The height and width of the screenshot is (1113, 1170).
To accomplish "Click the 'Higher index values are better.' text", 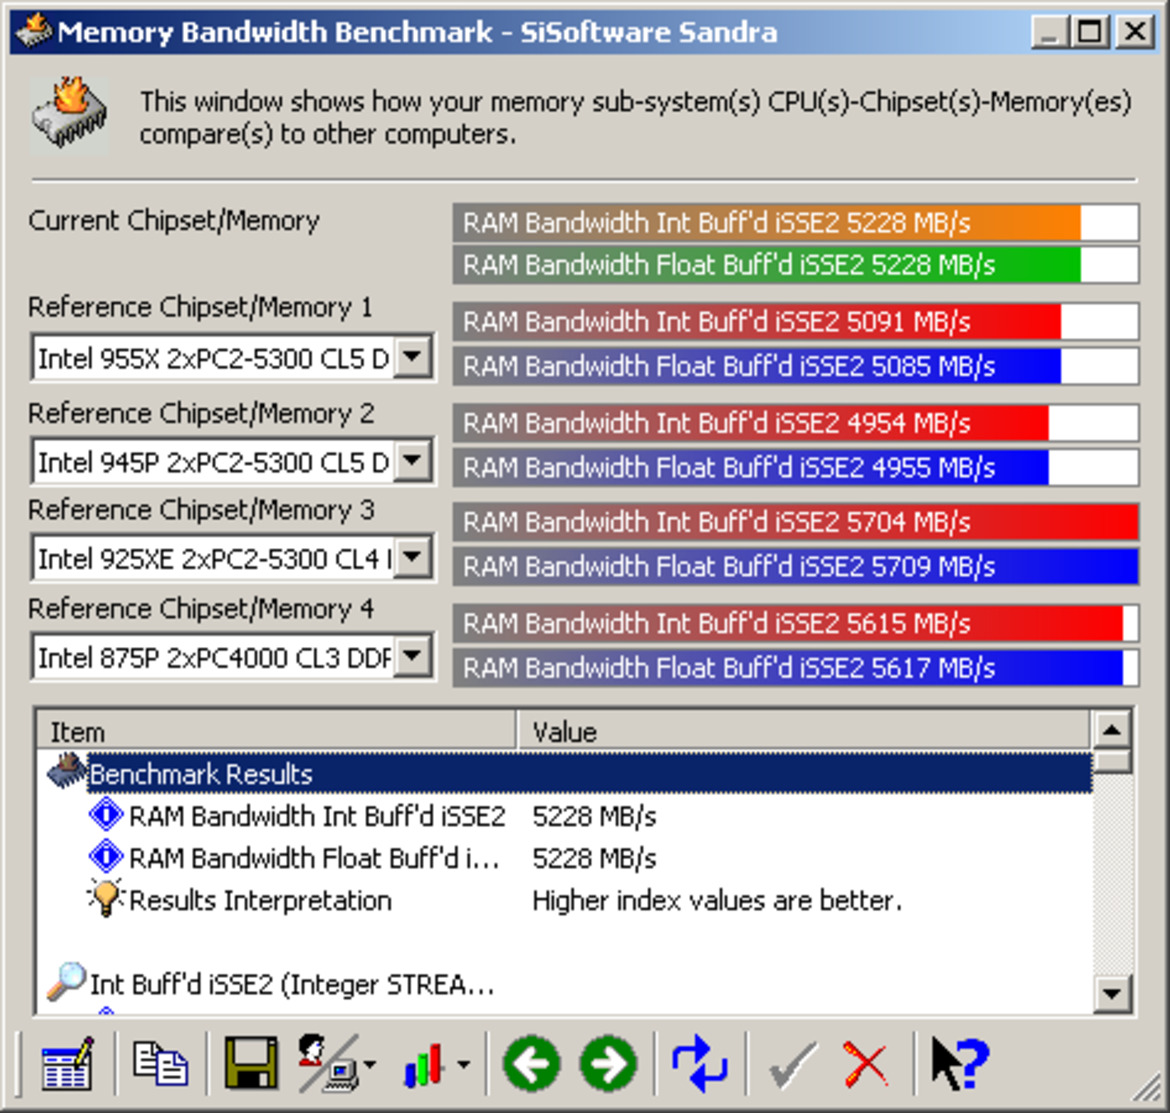I will click(x=717, y=900).
